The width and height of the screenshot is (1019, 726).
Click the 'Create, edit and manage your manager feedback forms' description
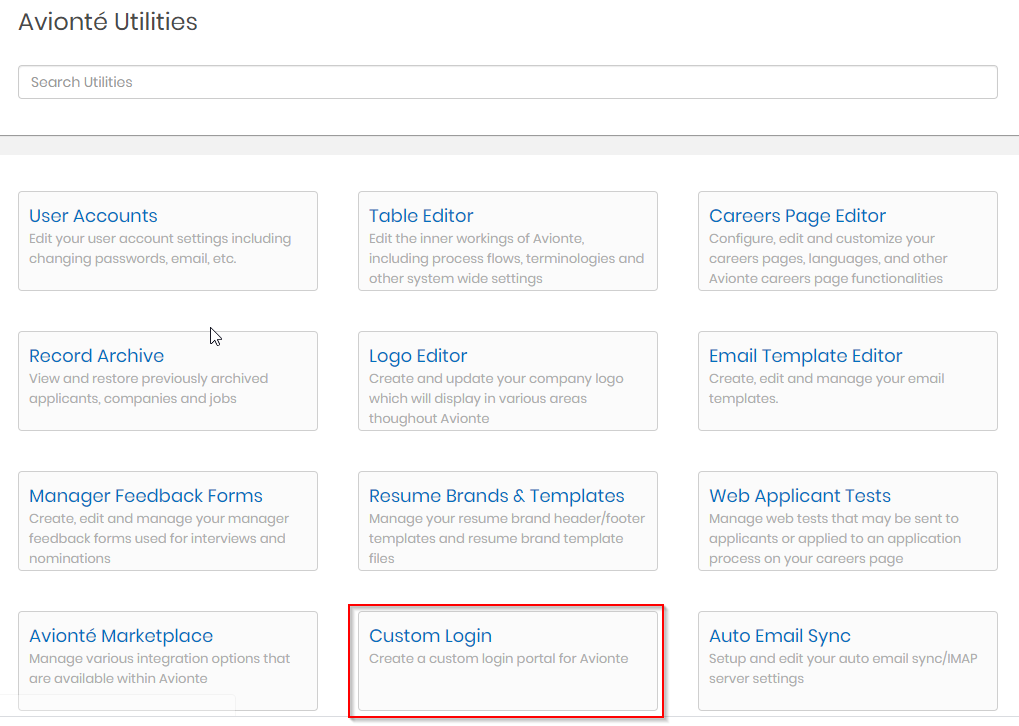coord(159,538)
